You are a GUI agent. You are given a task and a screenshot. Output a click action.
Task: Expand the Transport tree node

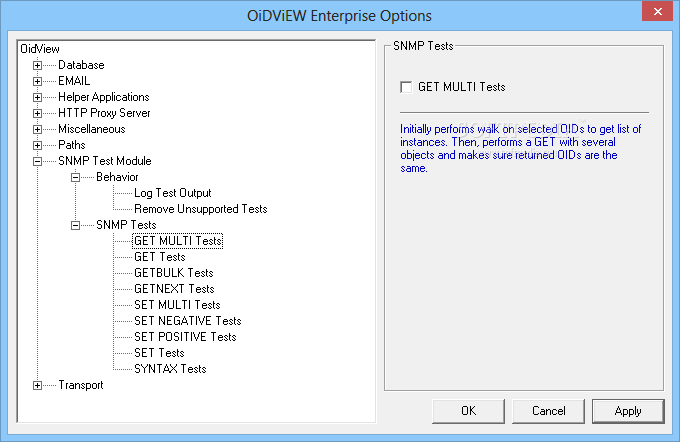coord(38,386)
